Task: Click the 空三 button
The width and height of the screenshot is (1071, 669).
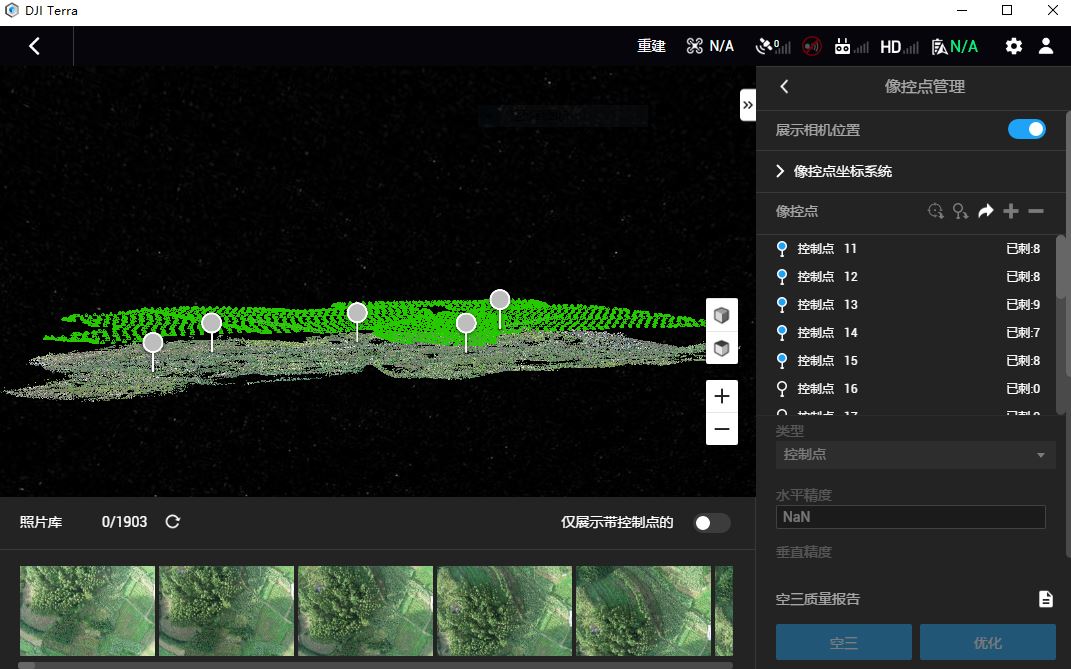Action: click(844, 642)
